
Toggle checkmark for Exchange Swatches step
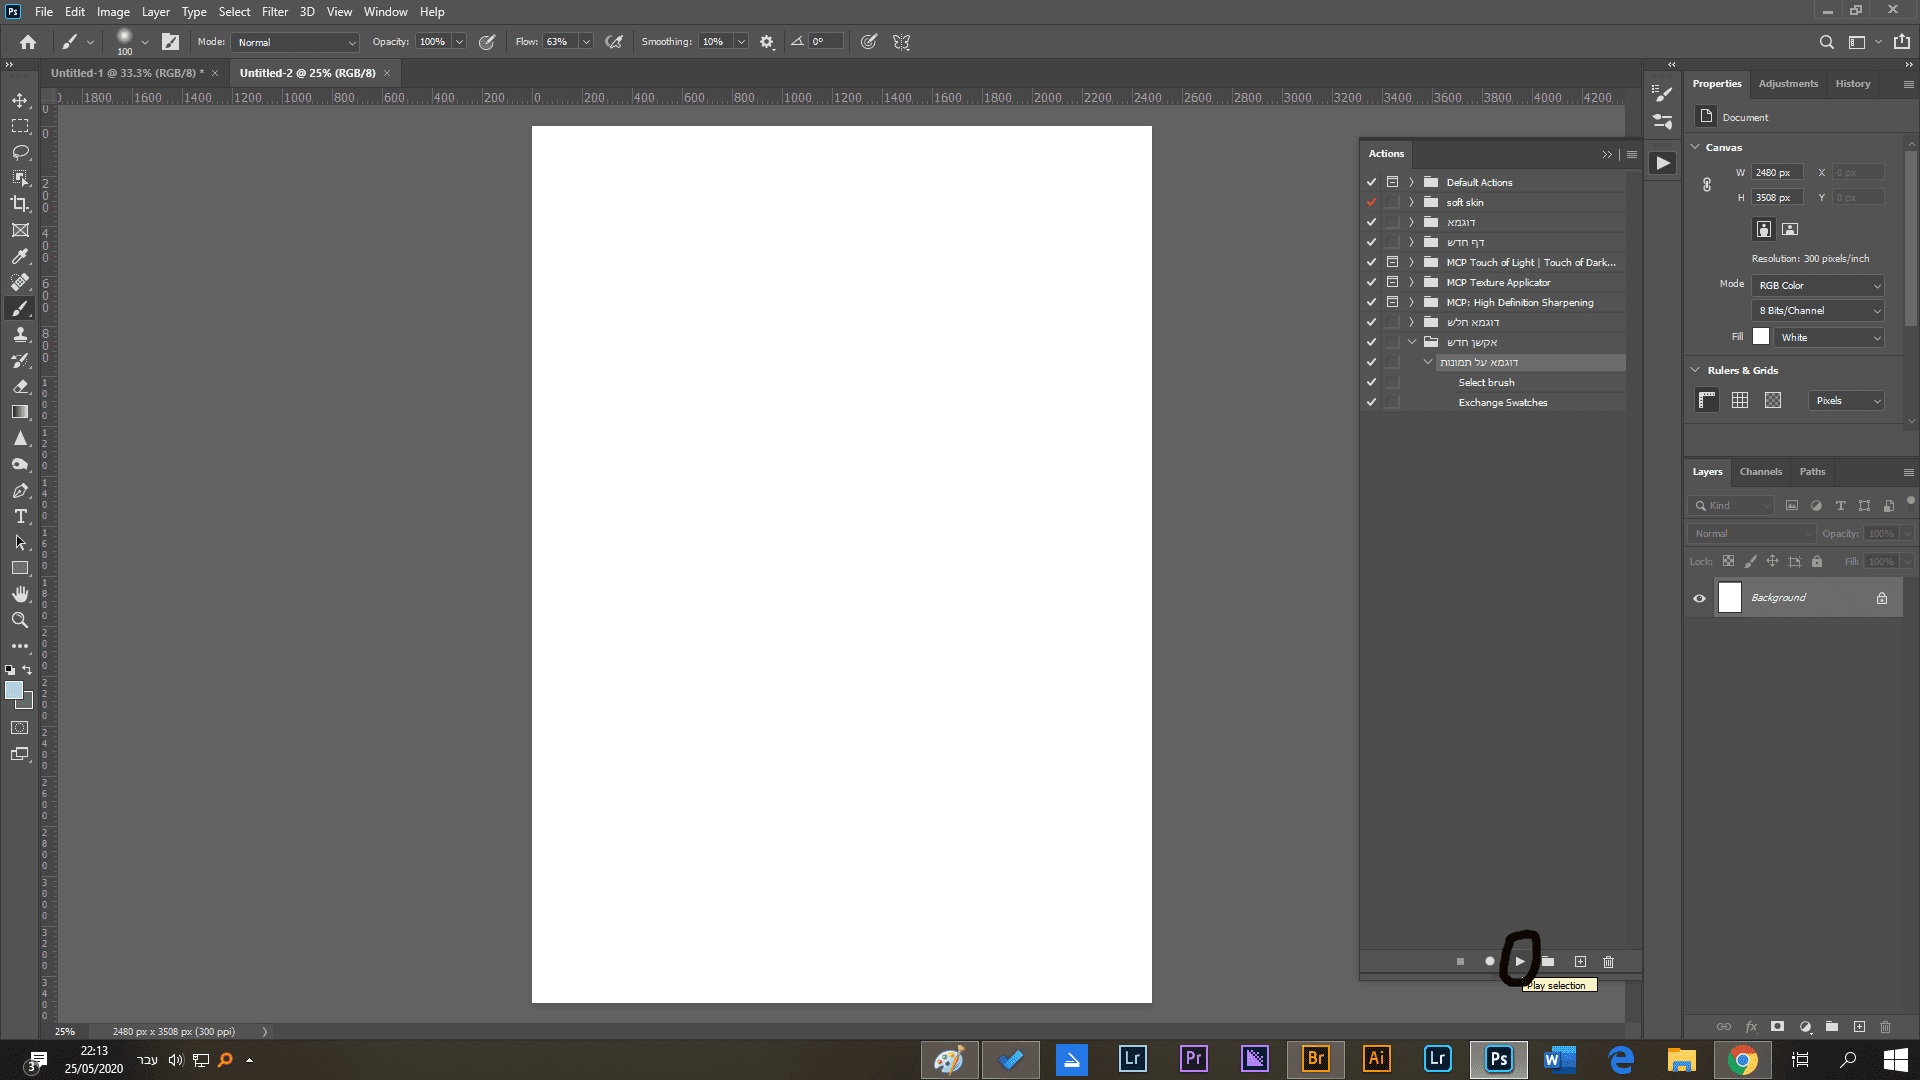1371,402
